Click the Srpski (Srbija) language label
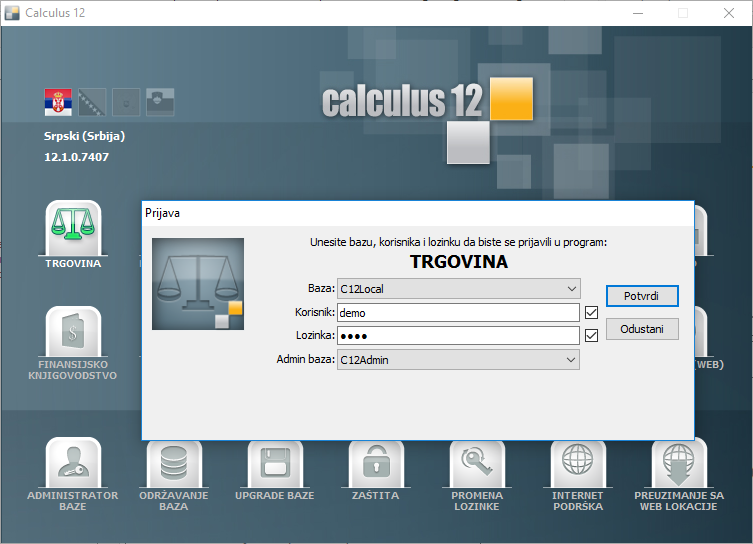This screenshot has height=544, width=753. point(85,136)
